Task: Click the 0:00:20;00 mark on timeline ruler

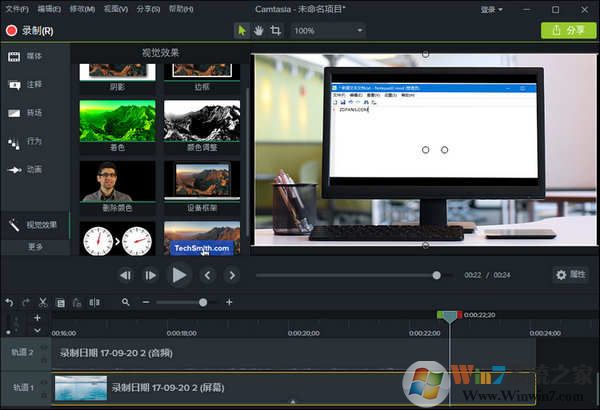Action: (303, 333)
